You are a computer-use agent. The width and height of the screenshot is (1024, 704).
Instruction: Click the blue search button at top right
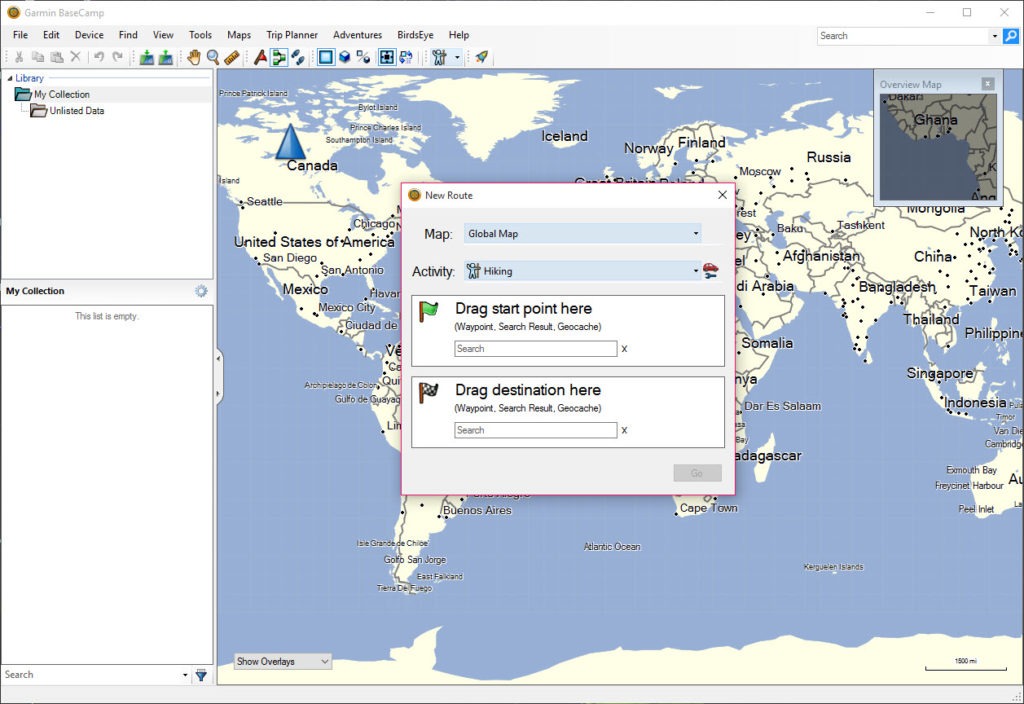click(1011, 36)
